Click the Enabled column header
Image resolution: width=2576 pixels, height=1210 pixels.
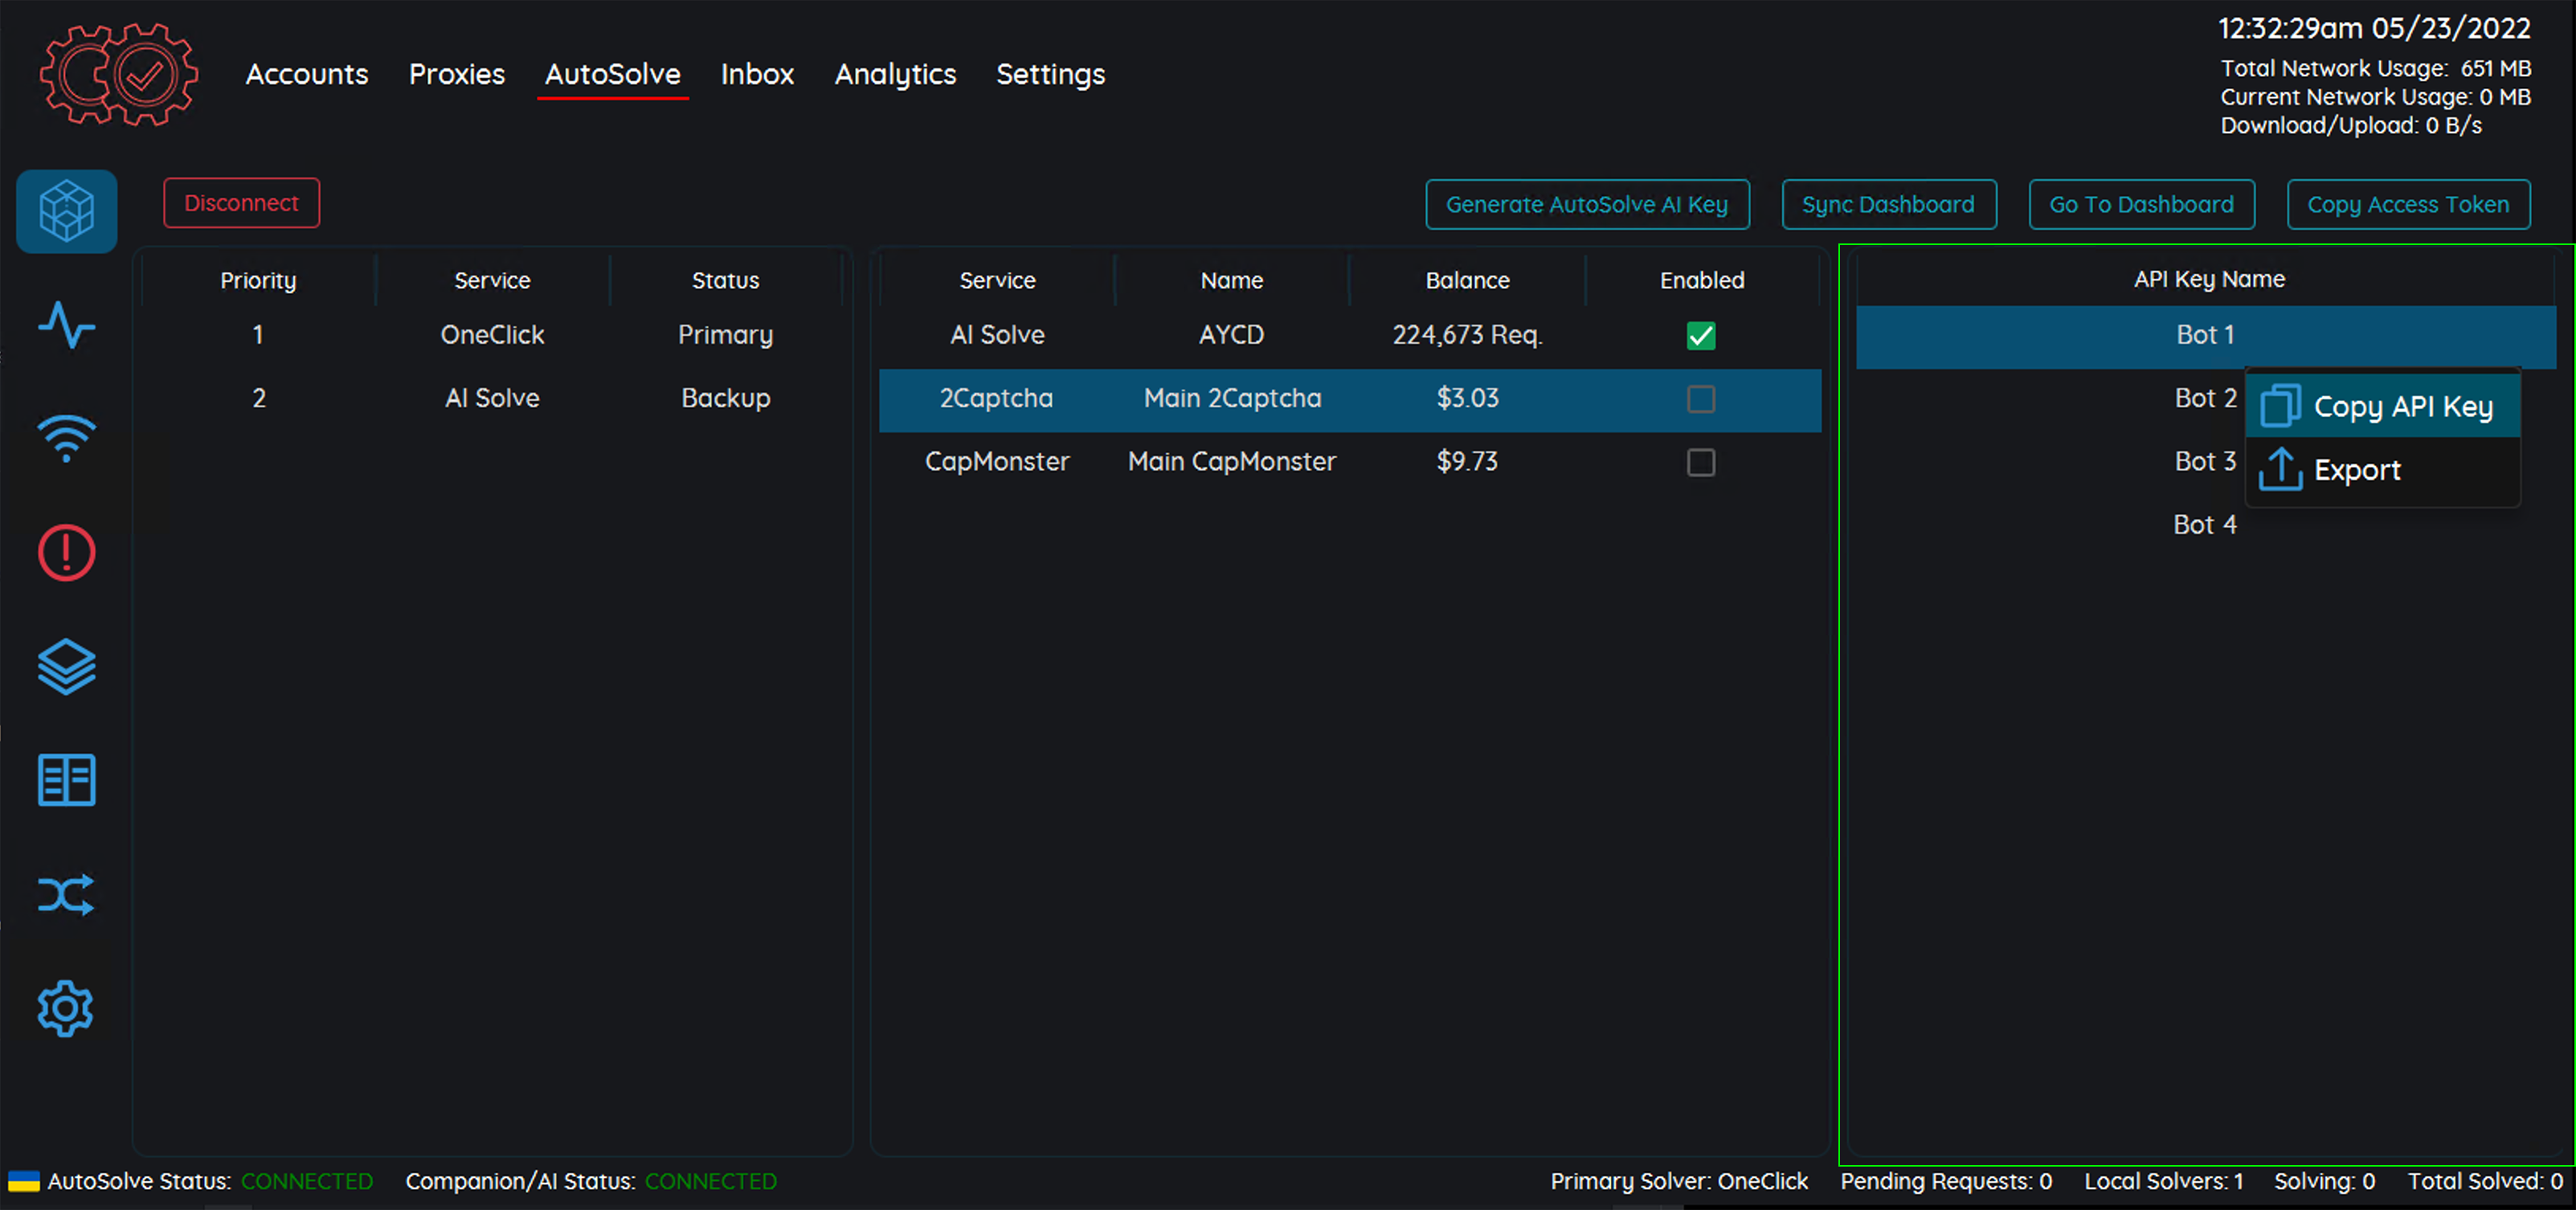point(1702,280)
